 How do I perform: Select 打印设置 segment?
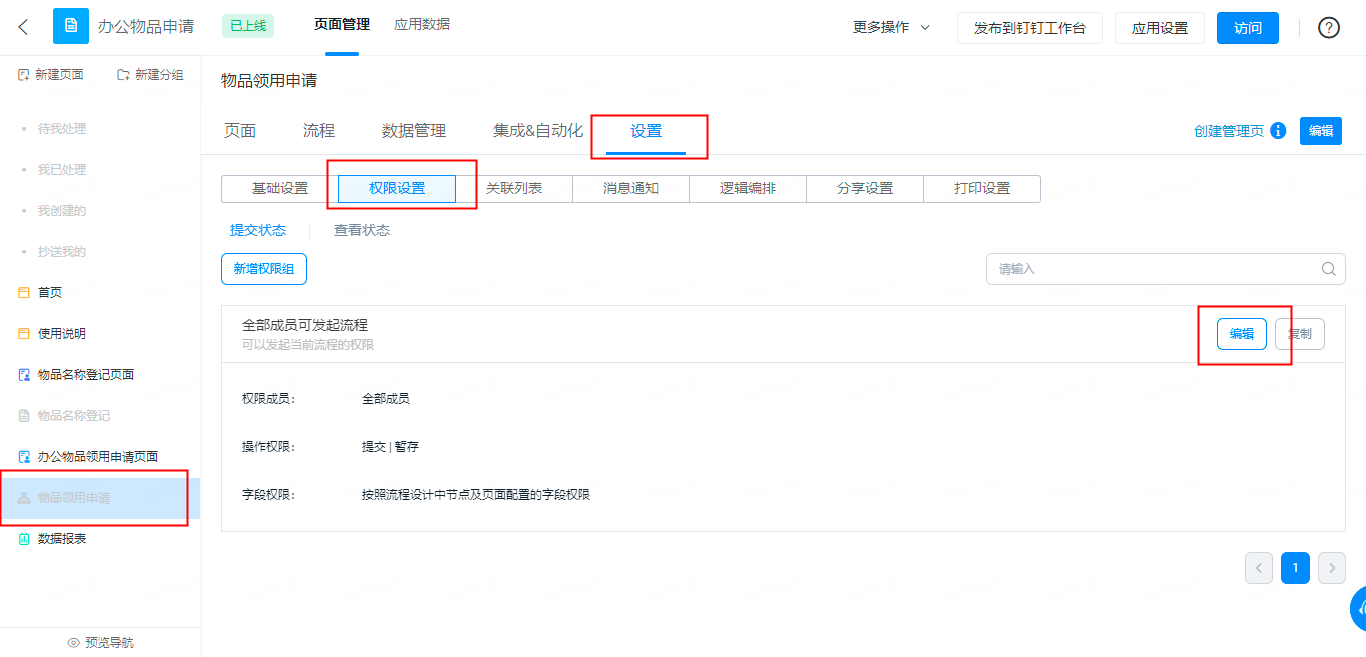pyautogui.click(x=982, y=189)
